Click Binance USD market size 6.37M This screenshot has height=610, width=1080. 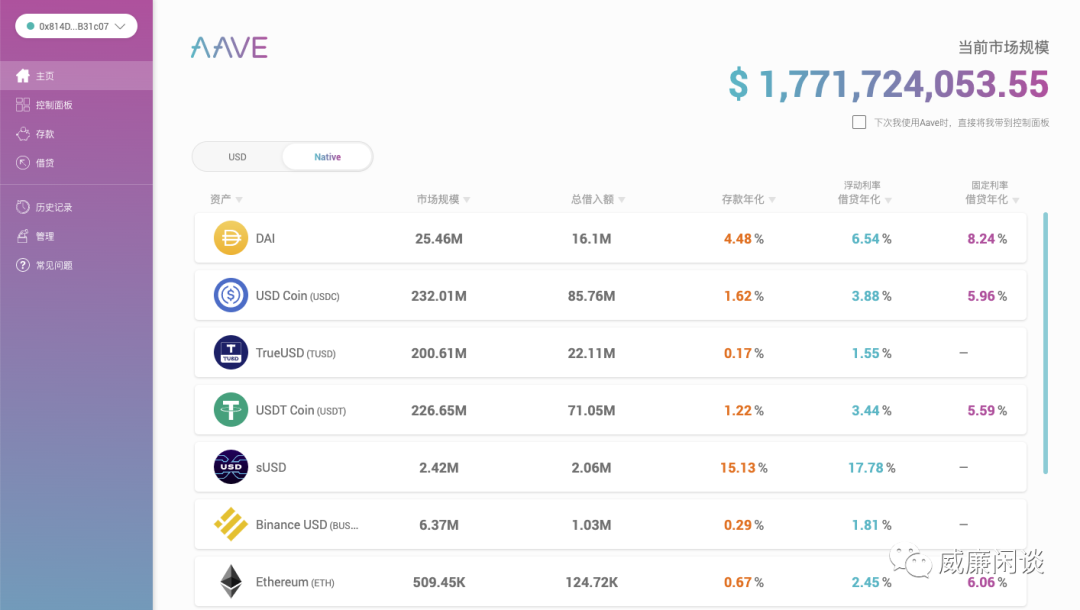coord(439,525)
